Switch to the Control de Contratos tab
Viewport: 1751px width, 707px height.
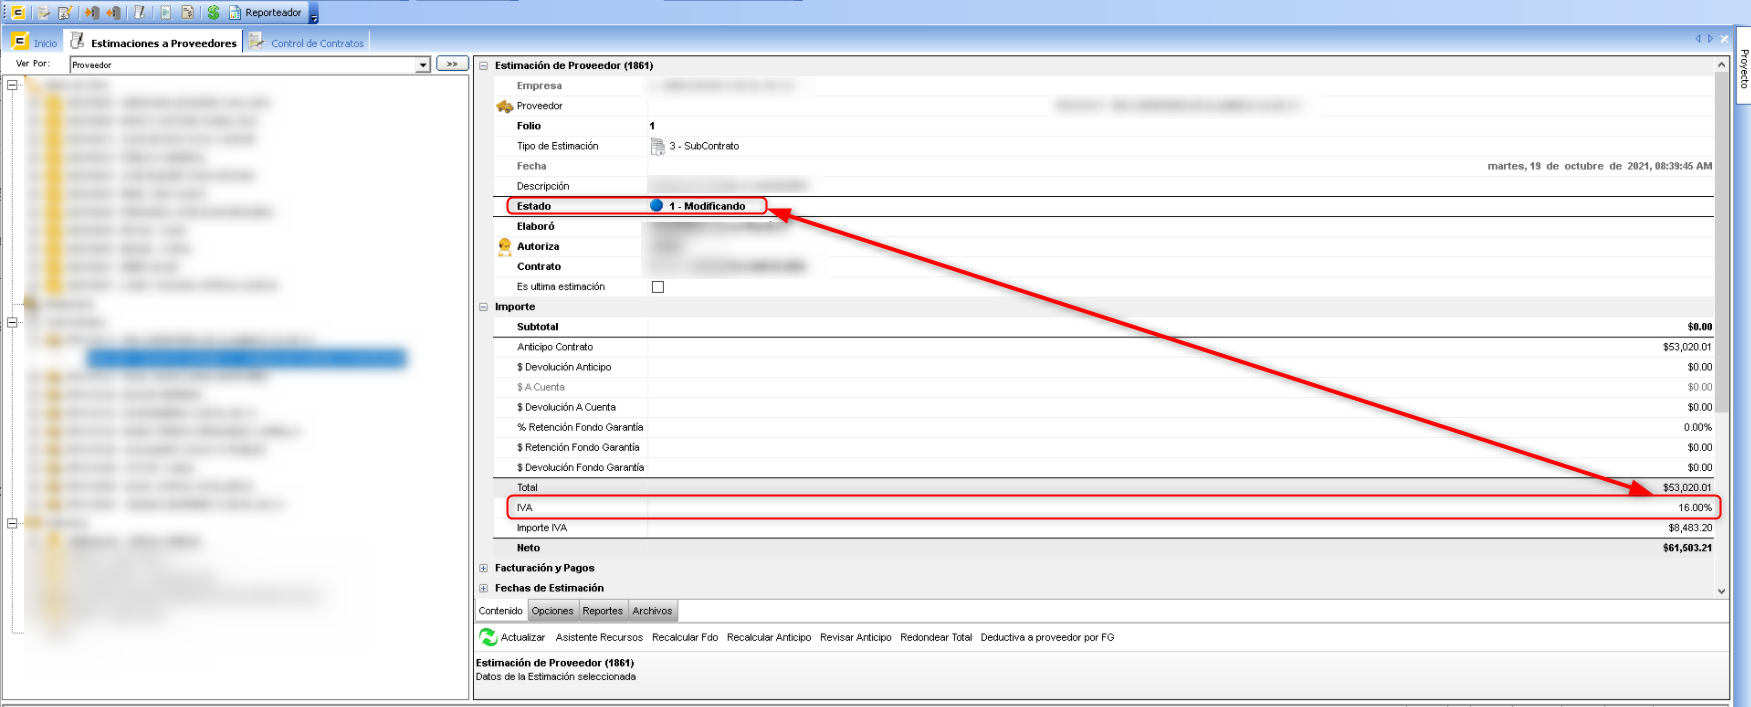coord(316,43)
